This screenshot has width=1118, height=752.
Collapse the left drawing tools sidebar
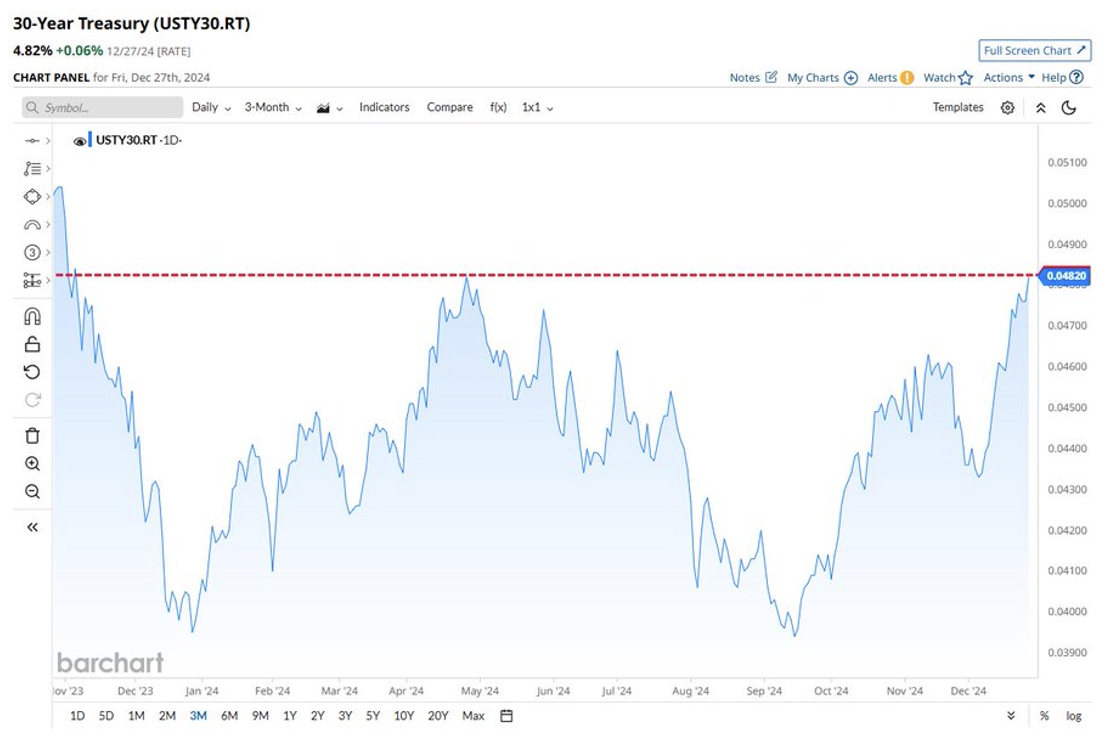(x=32, y=527)
